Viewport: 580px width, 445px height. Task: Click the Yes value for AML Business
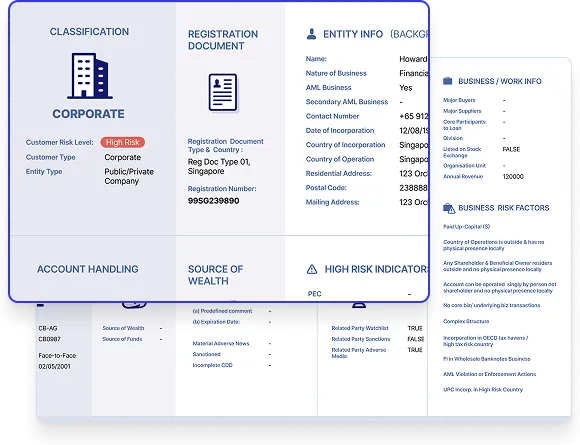click(x=405, y=88)
